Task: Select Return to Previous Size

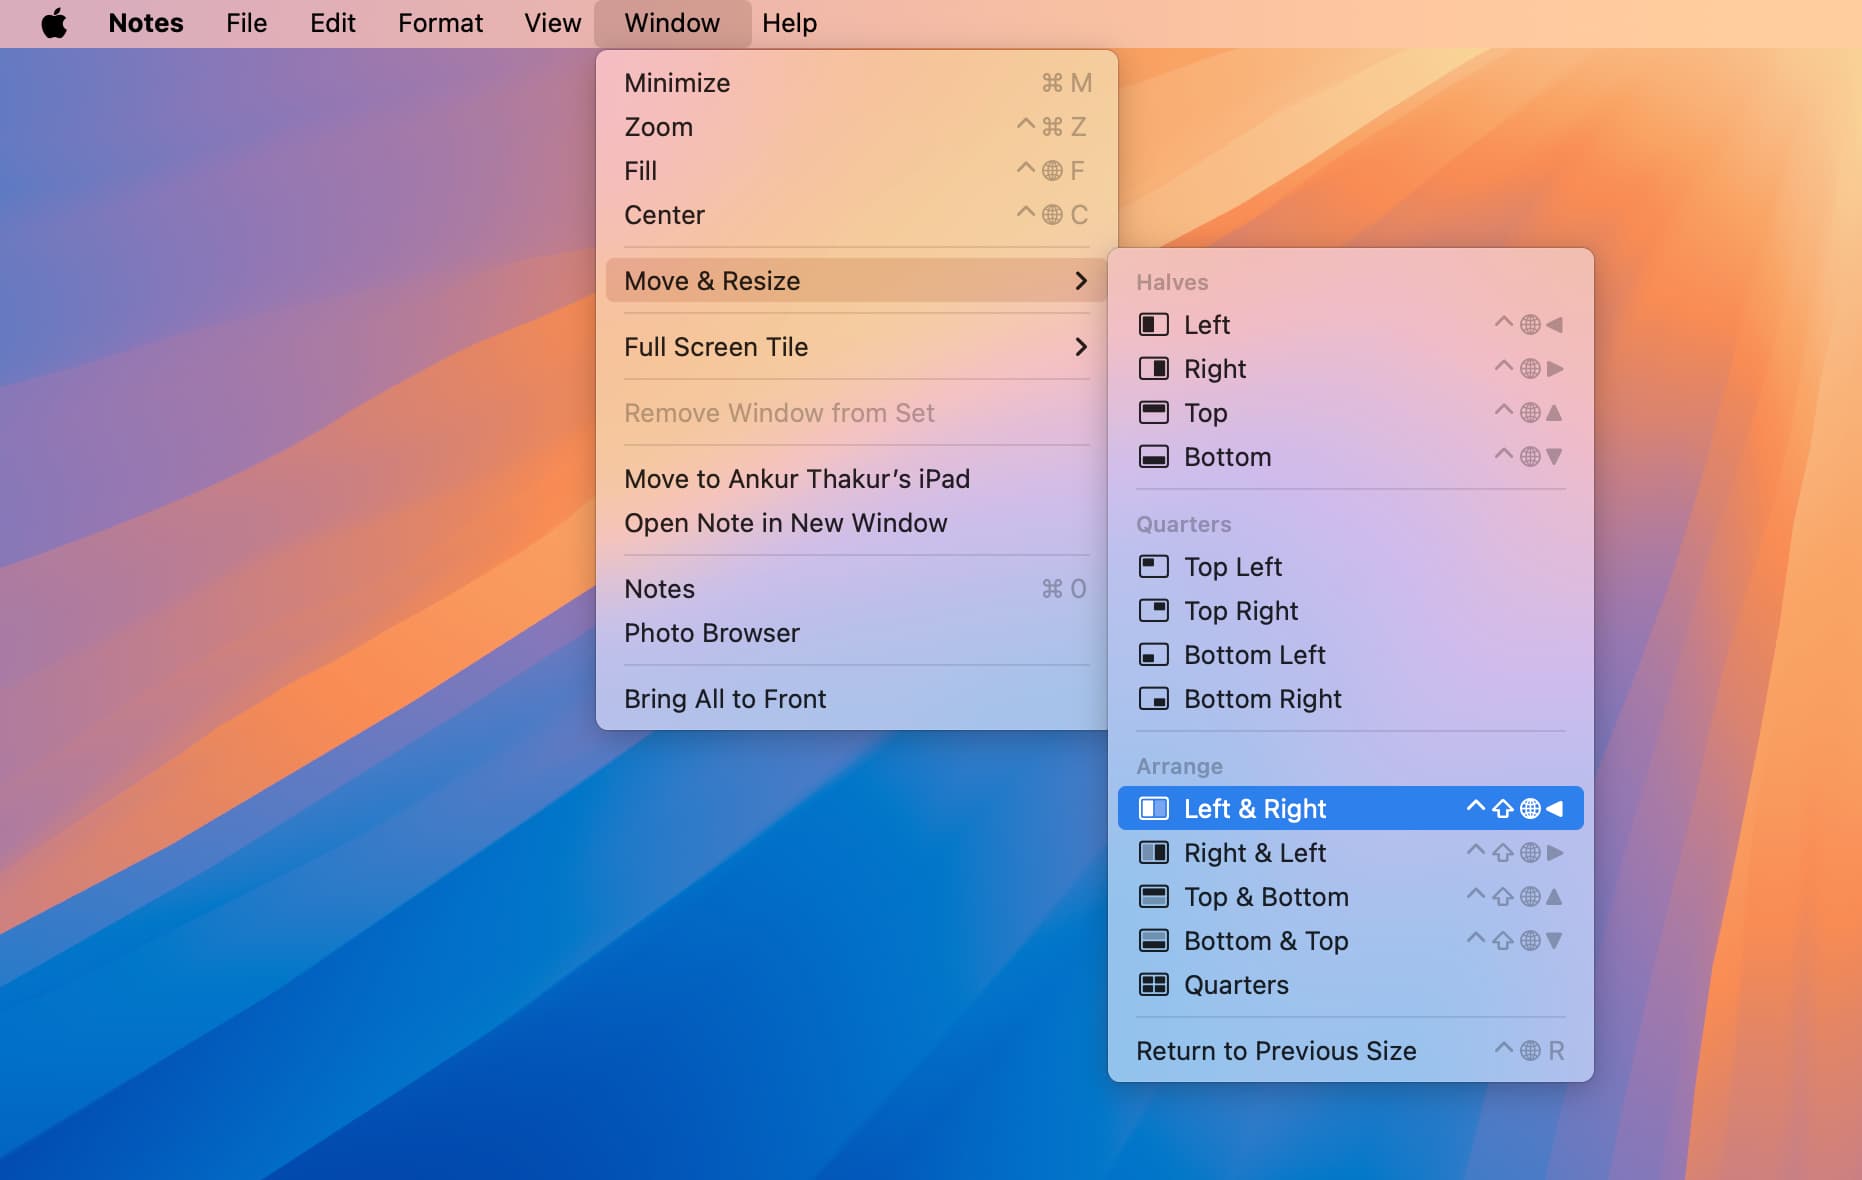Action: click(1276, 1051)
